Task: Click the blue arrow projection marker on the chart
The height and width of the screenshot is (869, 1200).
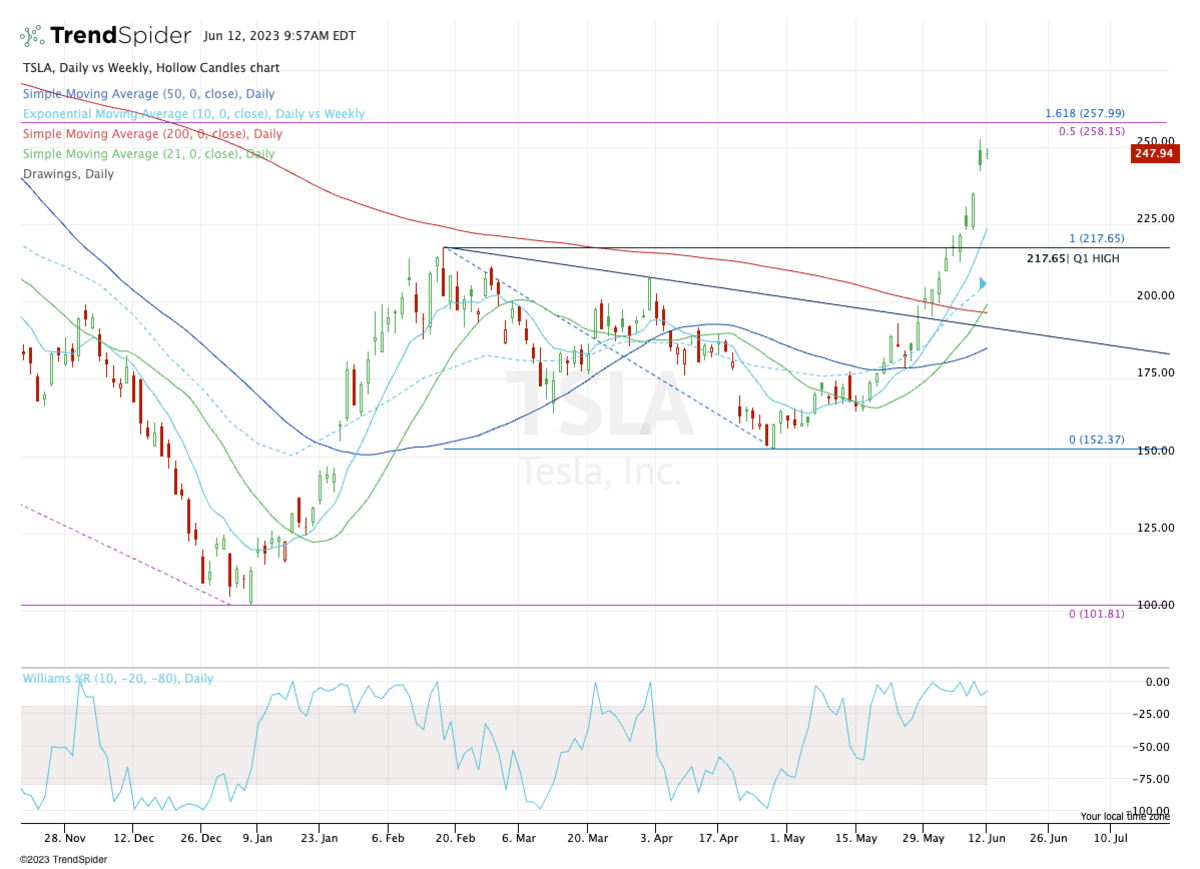Action: point(981,283)
